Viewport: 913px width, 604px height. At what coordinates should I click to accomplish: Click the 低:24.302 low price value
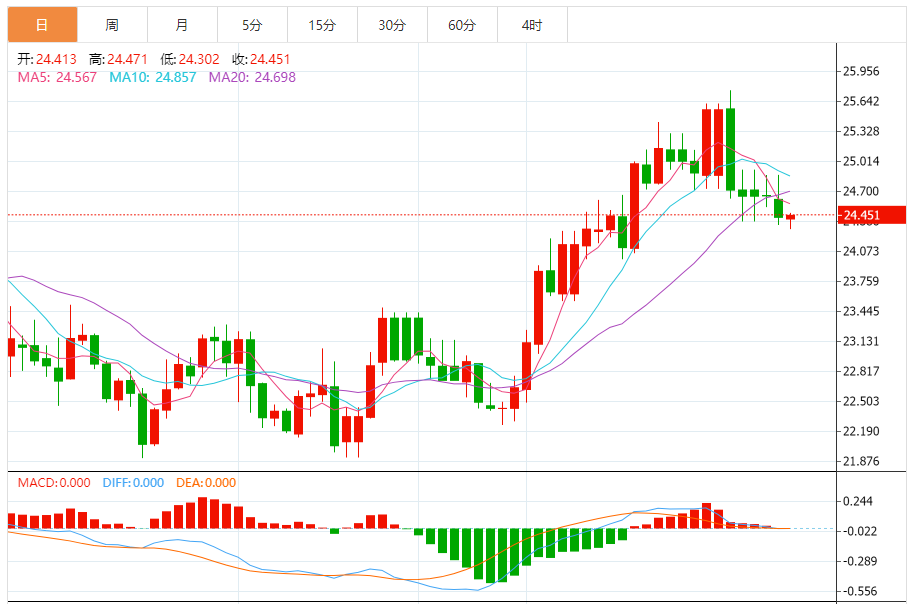[x=190, y=59]
